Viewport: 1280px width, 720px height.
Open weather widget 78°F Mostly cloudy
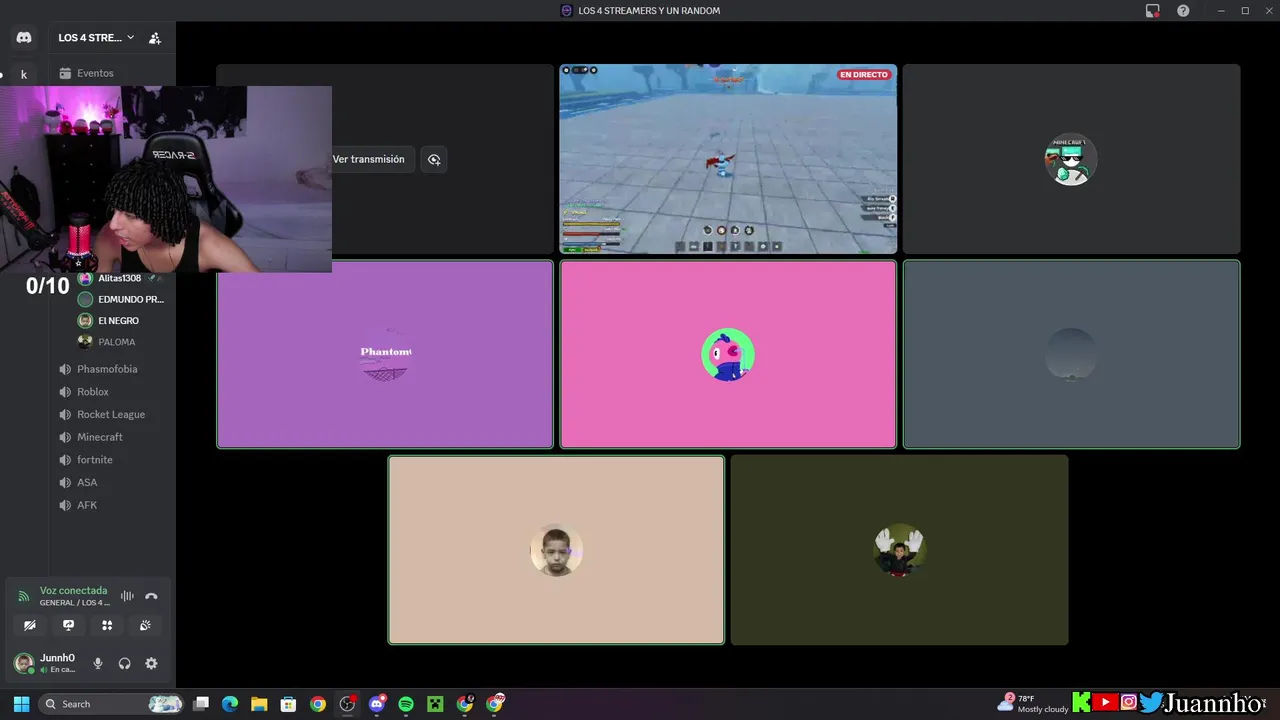(x=1033, y=704)
